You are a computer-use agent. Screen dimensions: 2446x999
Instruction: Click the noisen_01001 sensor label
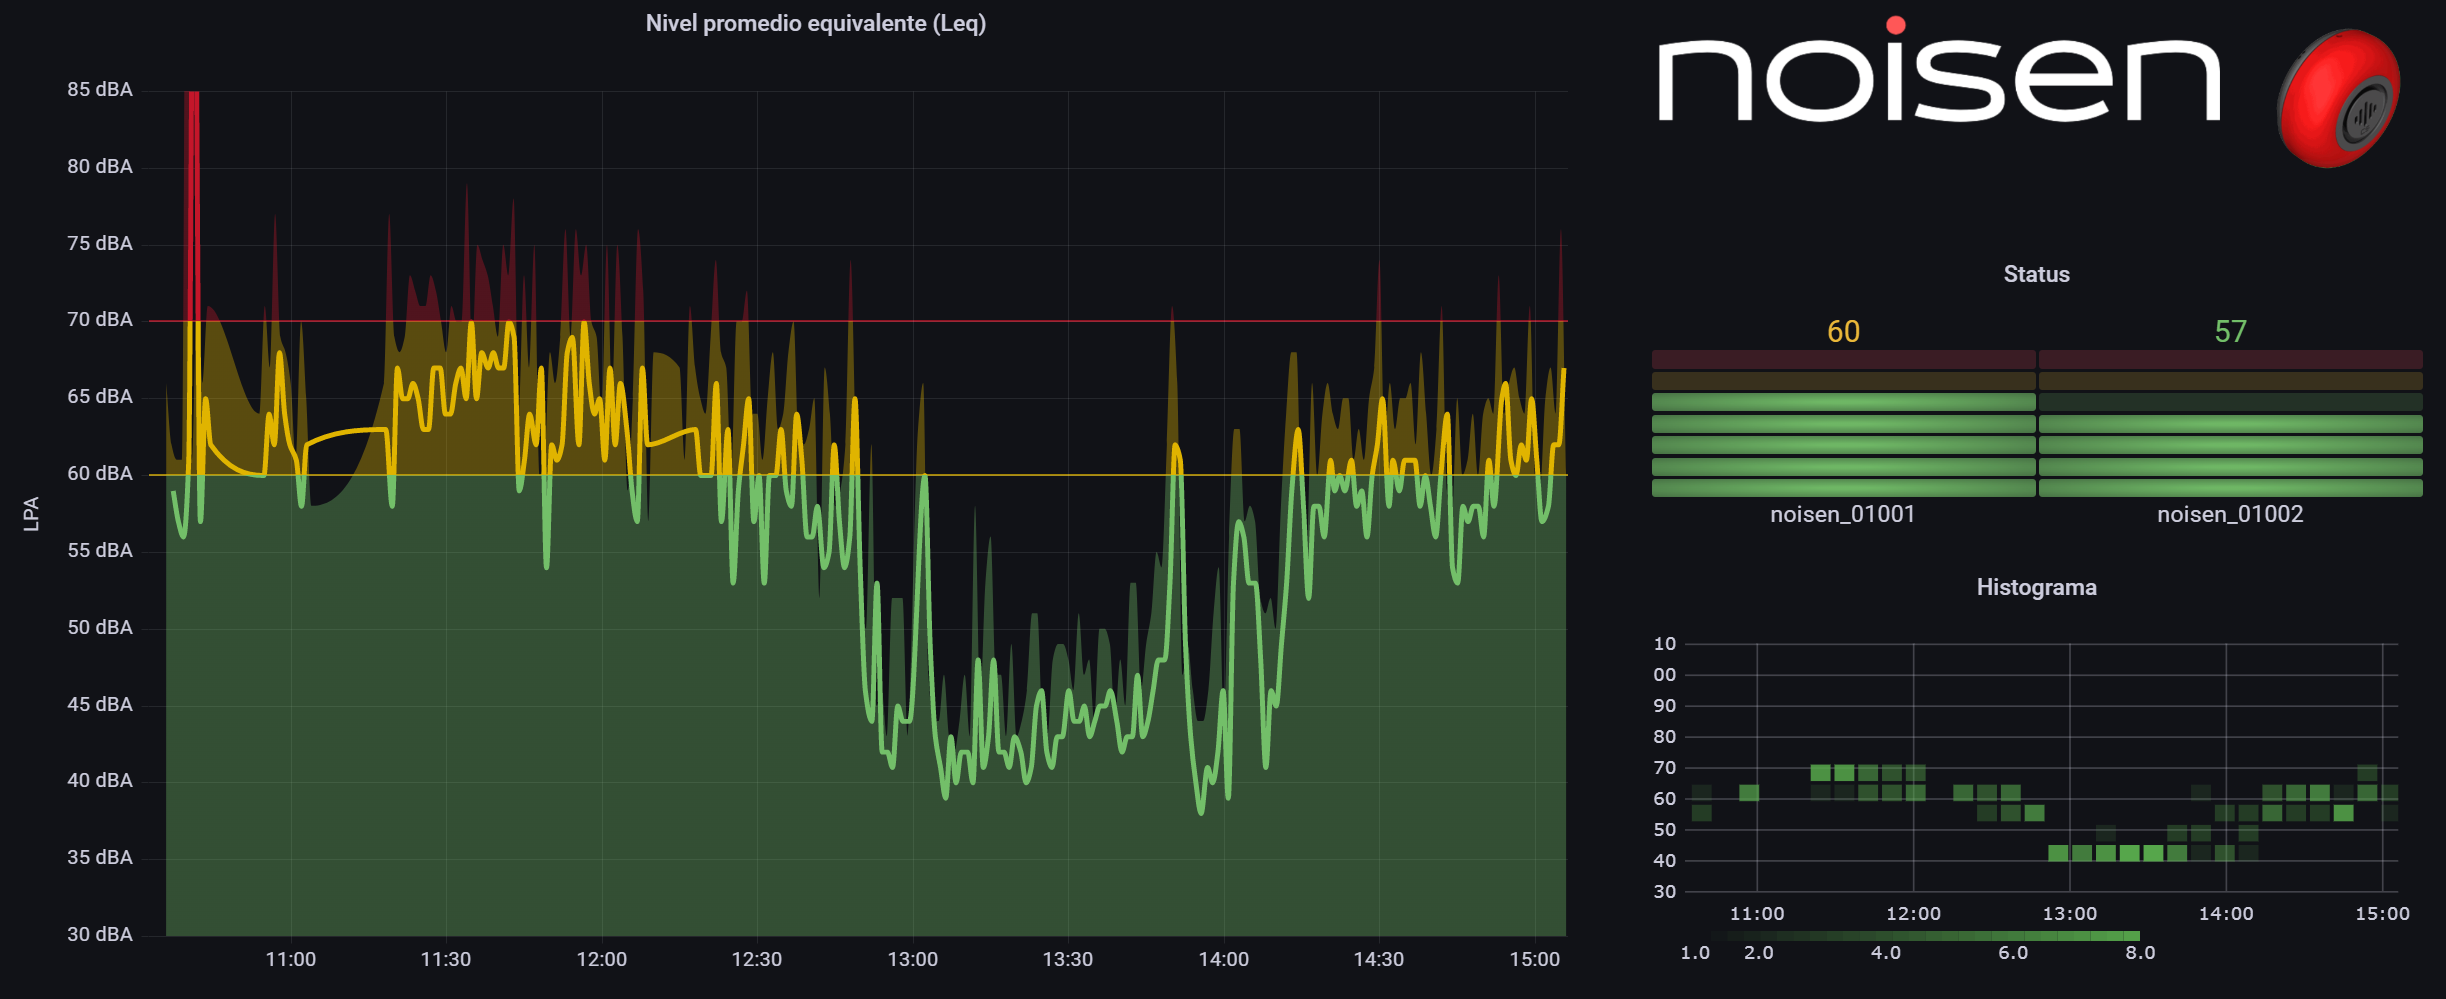pyautogui.click(x=1842, y=514)
